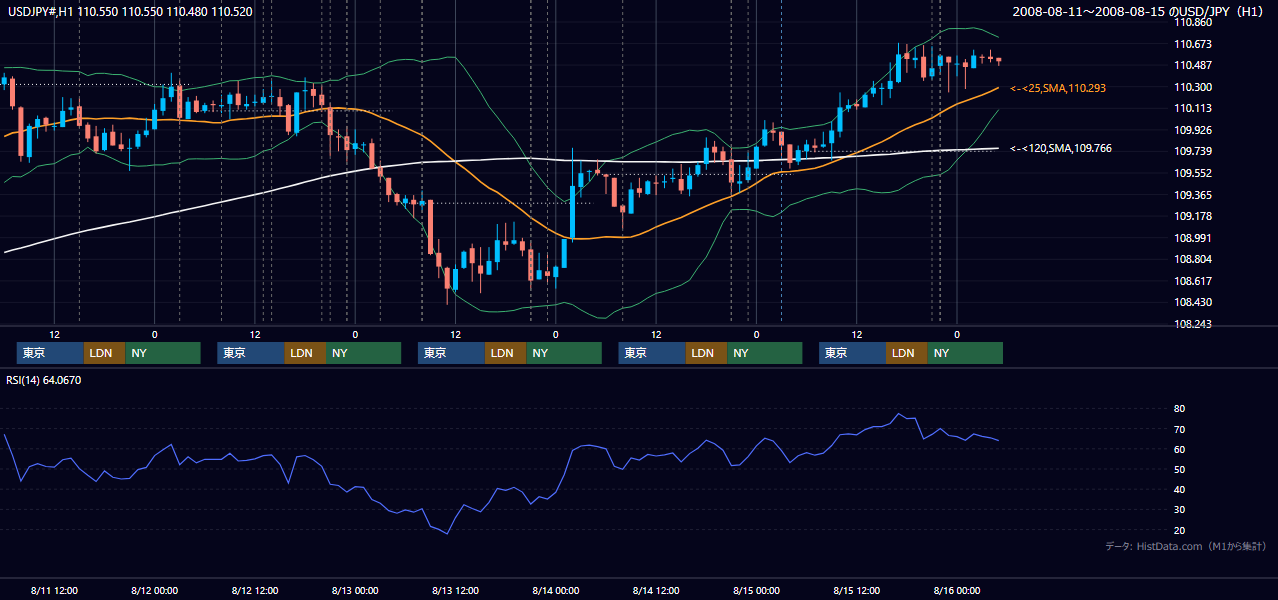
Task: Click the RSI scale value 40
Action: [1179, 489]
